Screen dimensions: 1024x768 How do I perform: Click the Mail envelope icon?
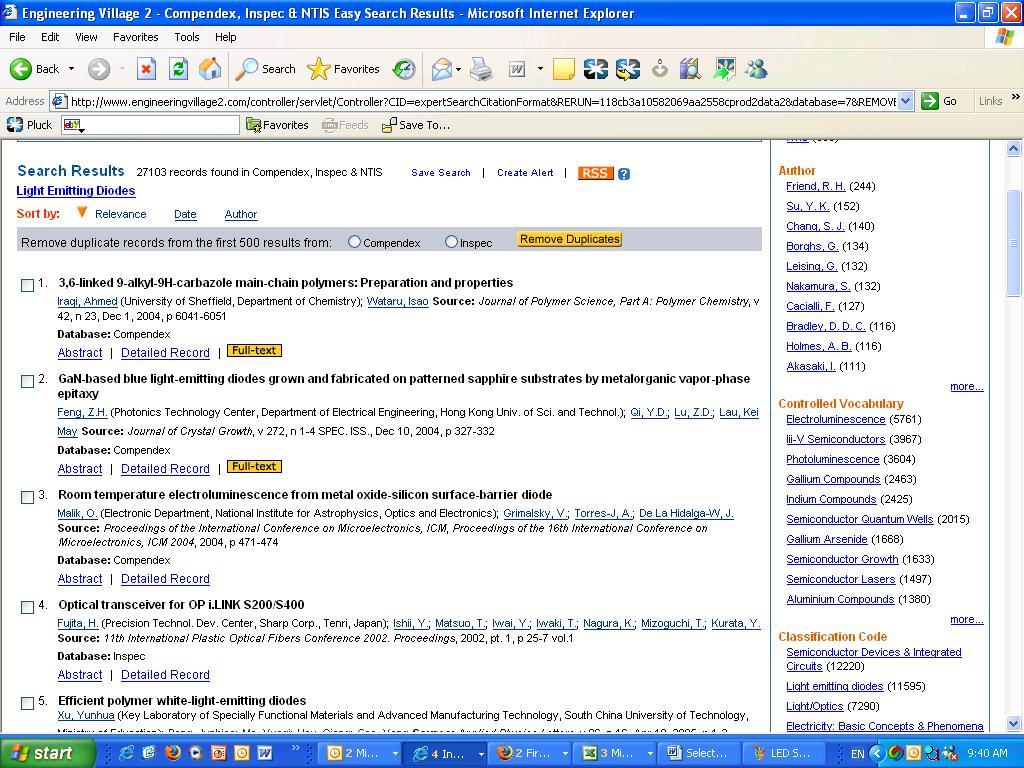442,69
